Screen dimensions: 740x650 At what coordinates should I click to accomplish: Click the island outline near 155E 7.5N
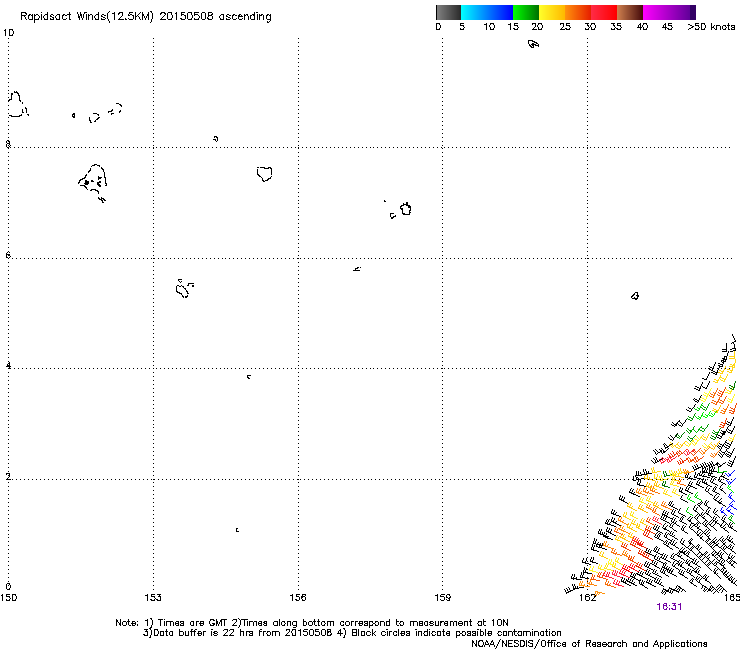(x=264, y=174)
